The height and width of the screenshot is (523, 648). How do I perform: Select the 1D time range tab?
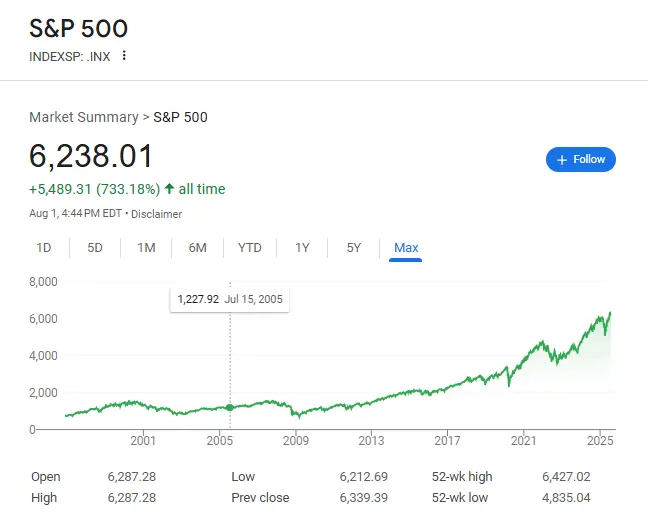point(44,248)
